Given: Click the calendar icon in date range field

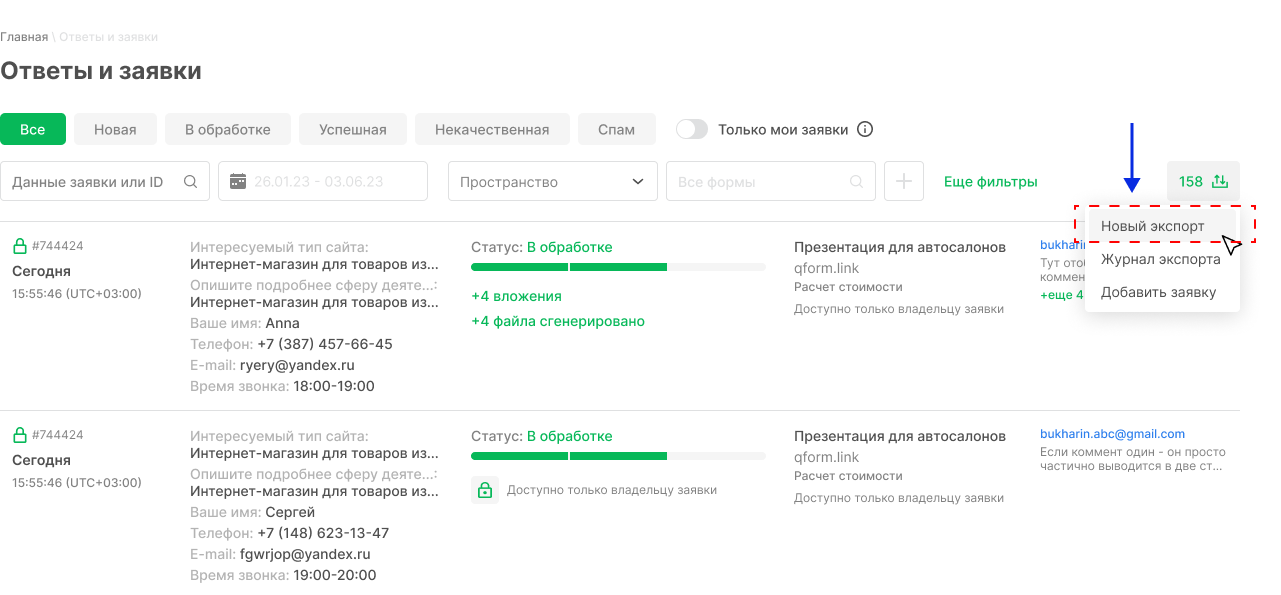Looking at the screenshot, I should pos(238,182).
